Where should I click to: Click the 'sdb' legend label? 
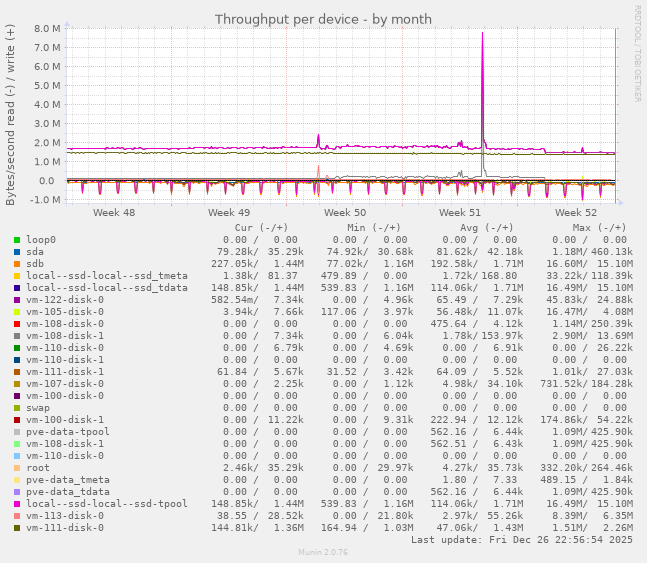(x=35, y=264)
